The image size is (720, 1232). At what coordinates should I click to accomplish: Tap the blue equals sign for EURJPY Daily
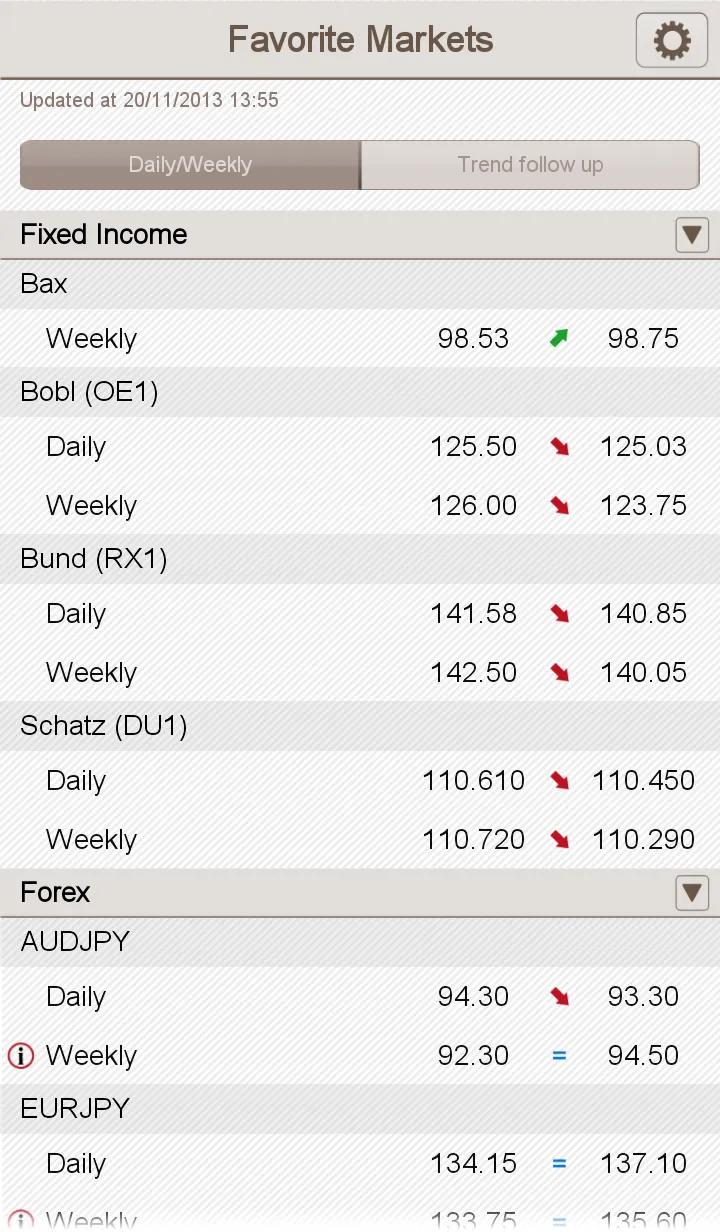pyautogui.click(x=559, y=1163)
